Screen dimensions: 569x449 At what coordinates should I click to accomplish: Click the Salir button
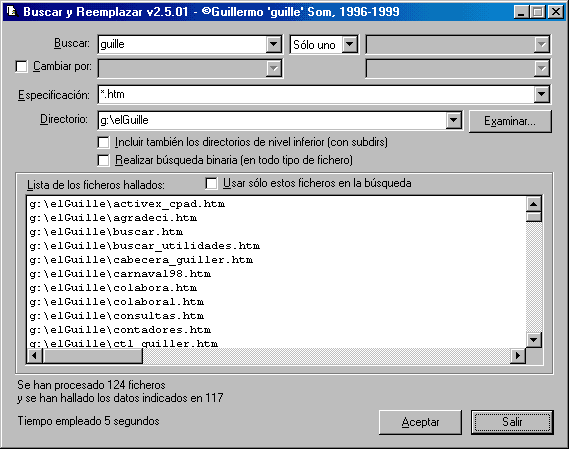(512, 422)
